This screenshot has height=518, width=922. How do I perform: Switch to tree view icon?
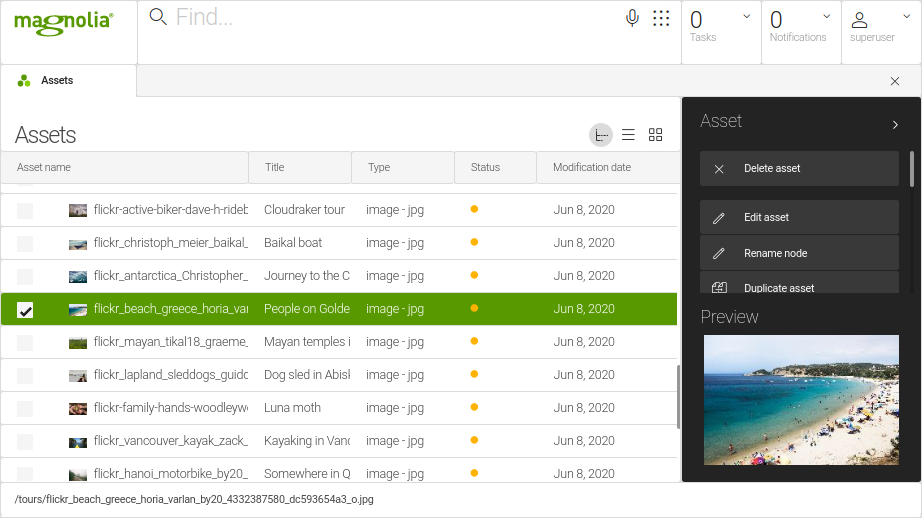(601, 135)
